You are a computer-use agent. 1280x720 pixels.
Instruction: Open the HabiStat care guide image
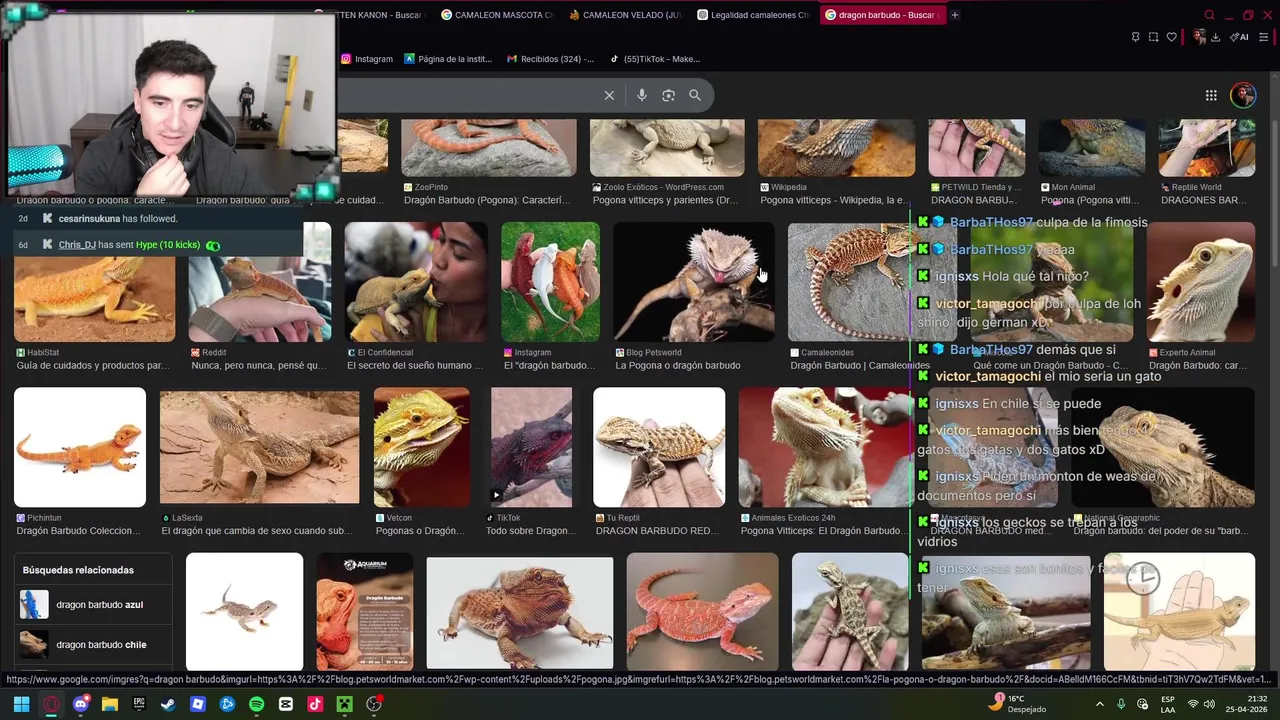pyautogui.click(x=94, y=299)
